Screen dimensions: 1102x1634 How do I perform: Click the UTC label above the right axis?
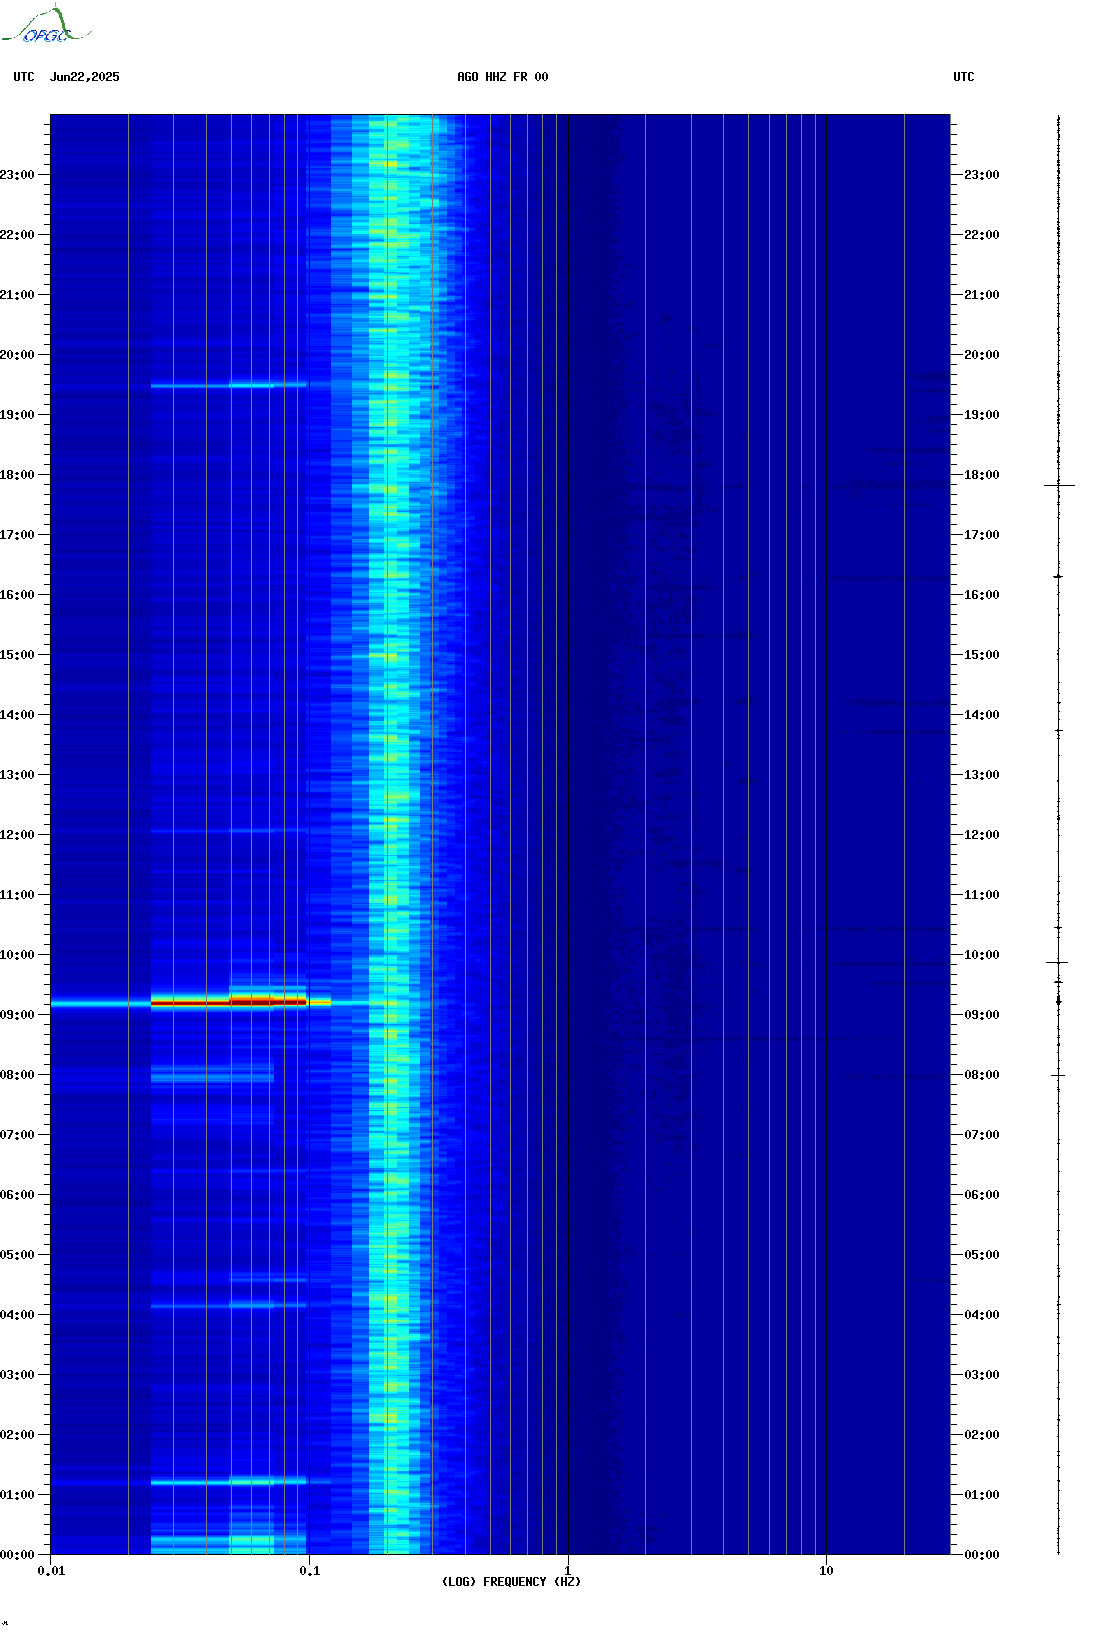click(964, 77)
